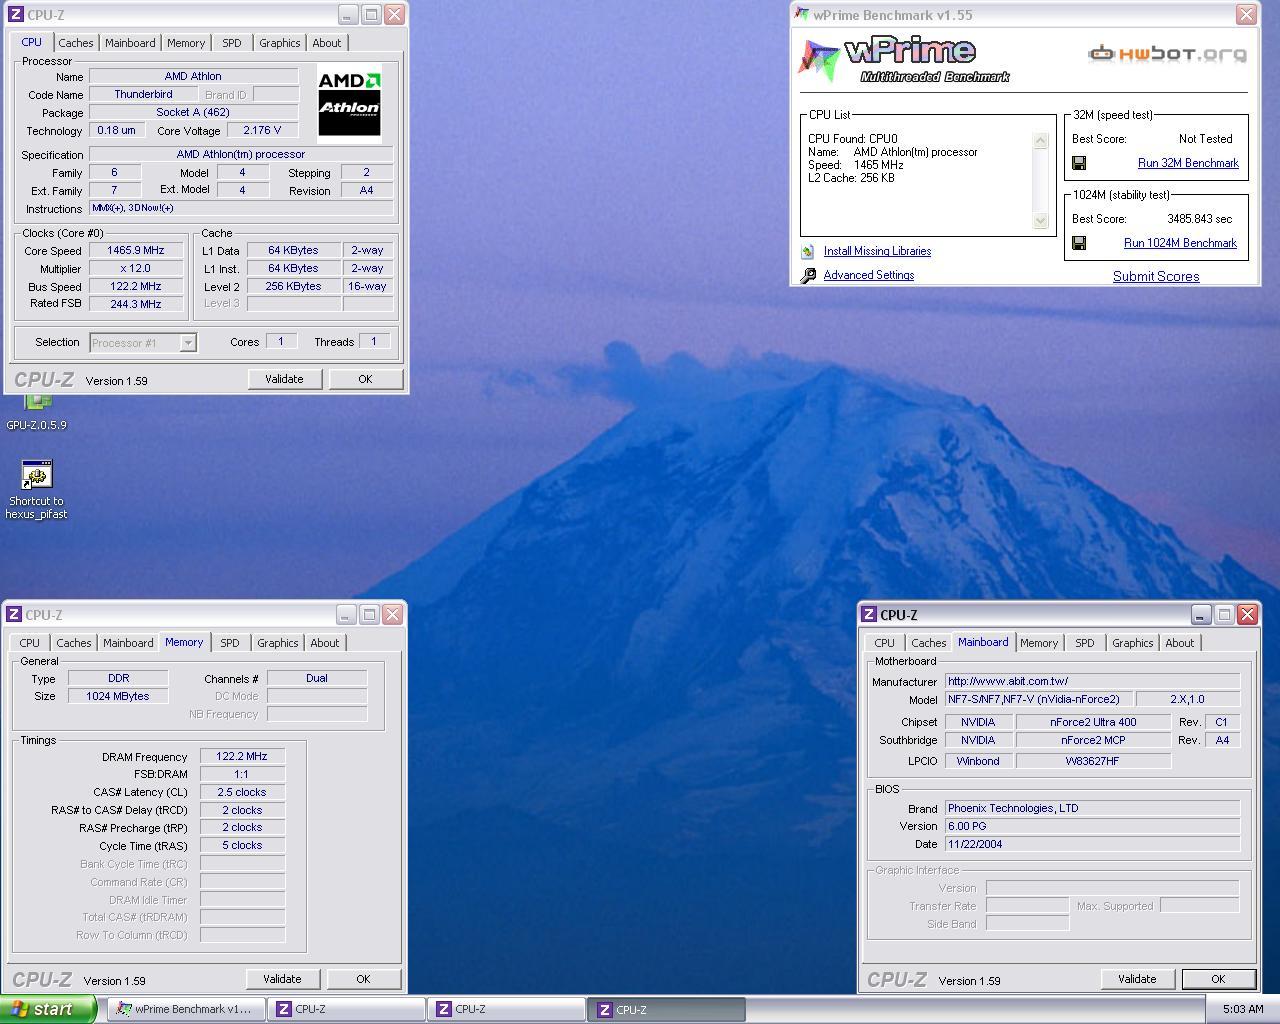1280x1024 pixels.
Task: Click Run 32M Benchmark link
Action: click(1188, 163)
